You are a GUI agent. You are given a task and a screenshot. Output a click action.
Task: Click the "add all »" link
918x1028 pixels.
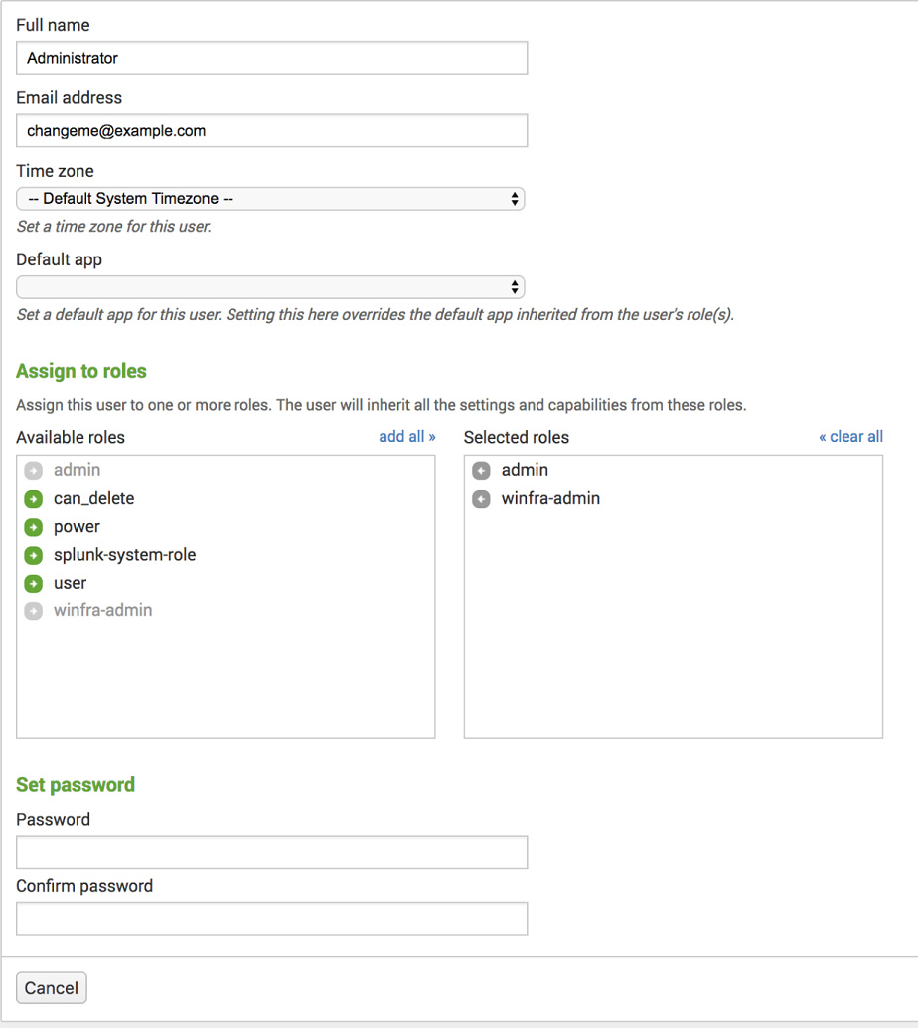coord(407,437)
